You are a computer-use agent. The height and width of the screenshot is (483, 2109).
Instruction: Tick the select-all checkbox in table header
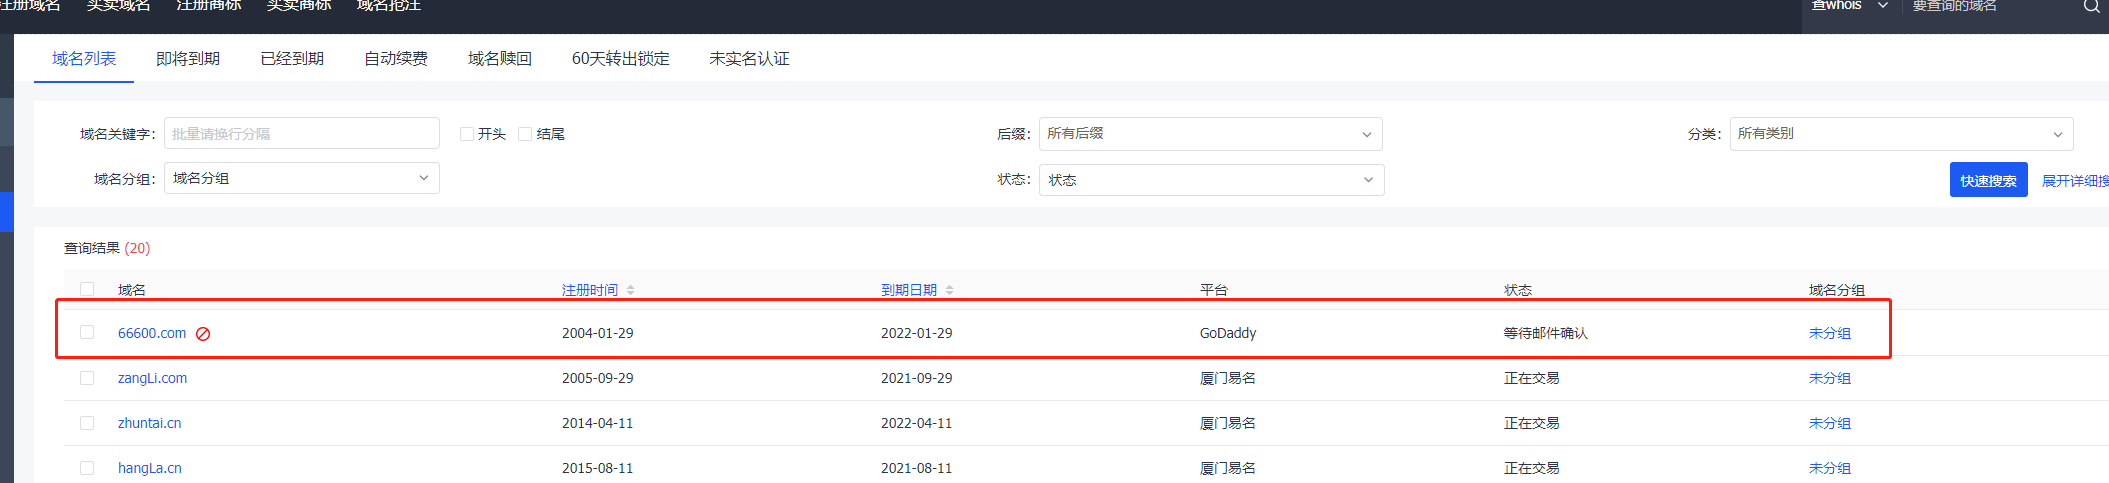87,289
